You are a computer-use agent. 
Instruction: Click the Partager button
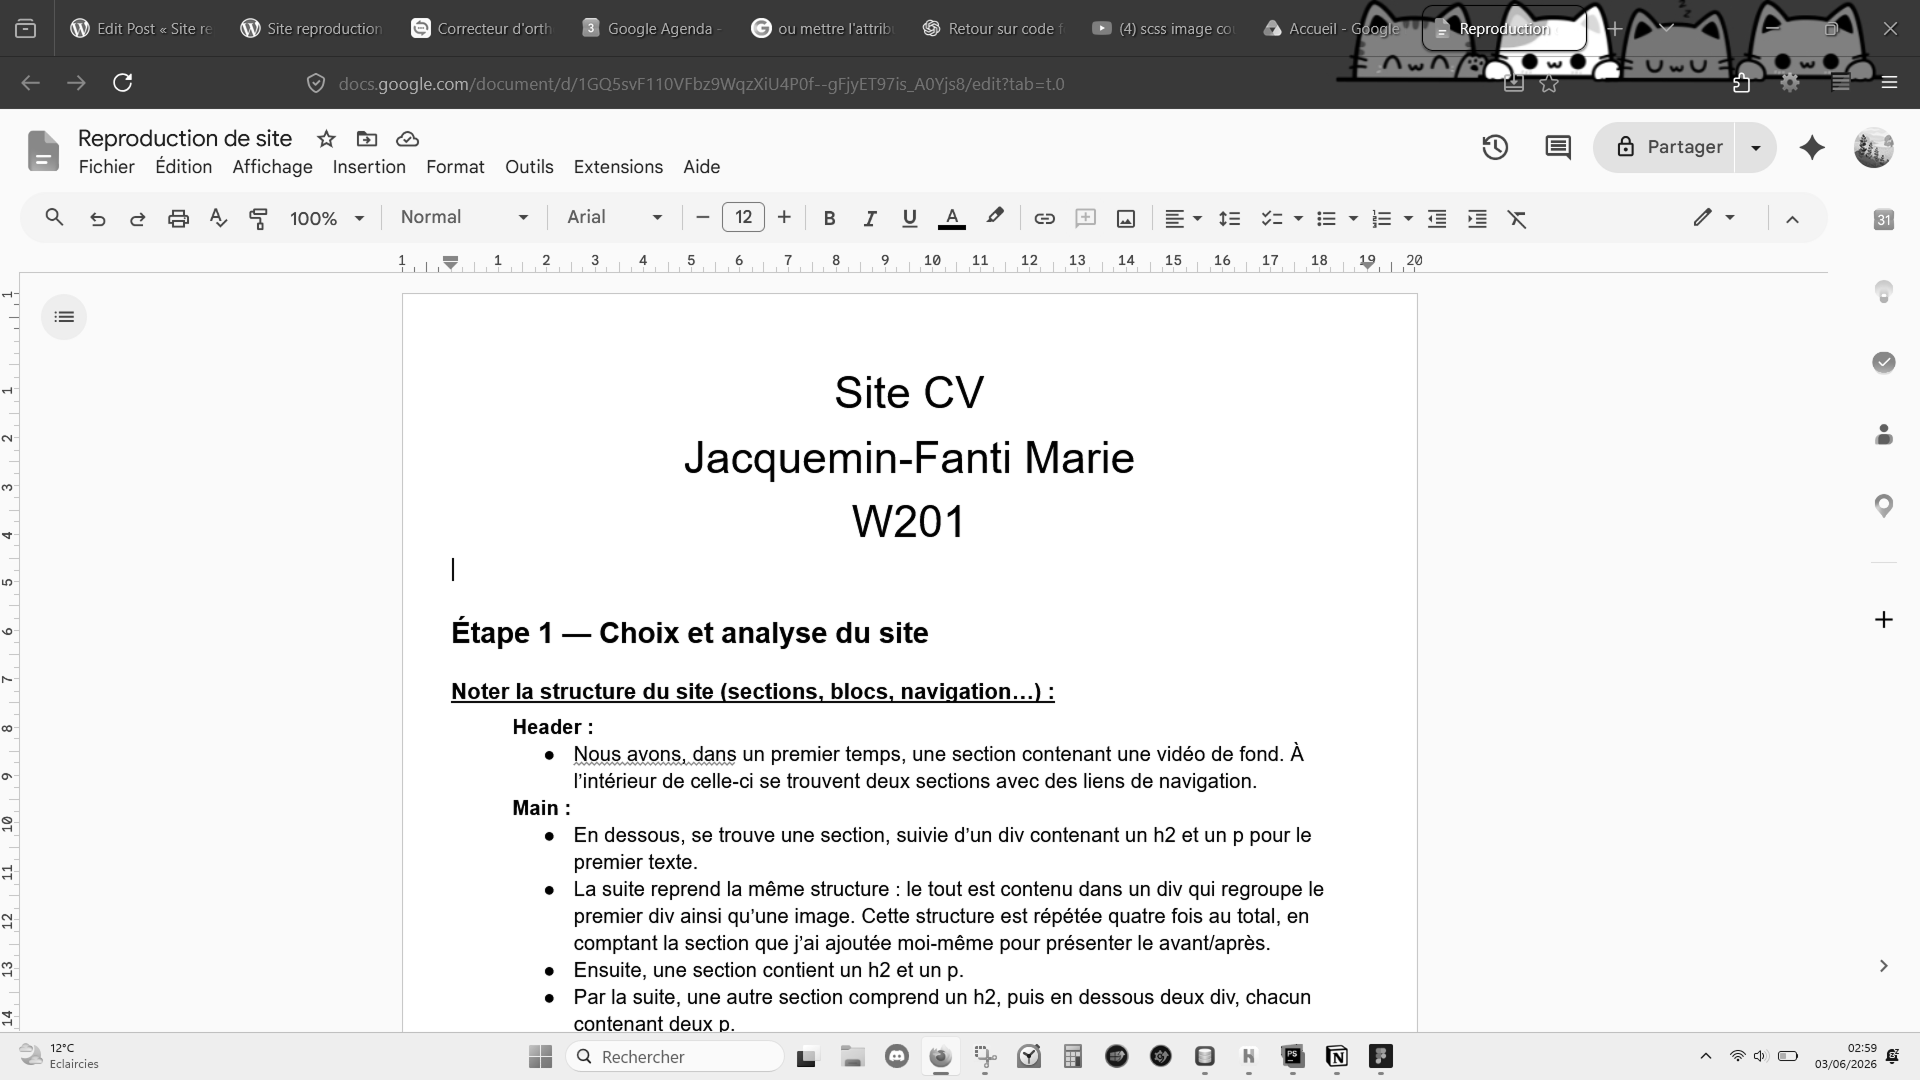click(x=1666, y=147)
